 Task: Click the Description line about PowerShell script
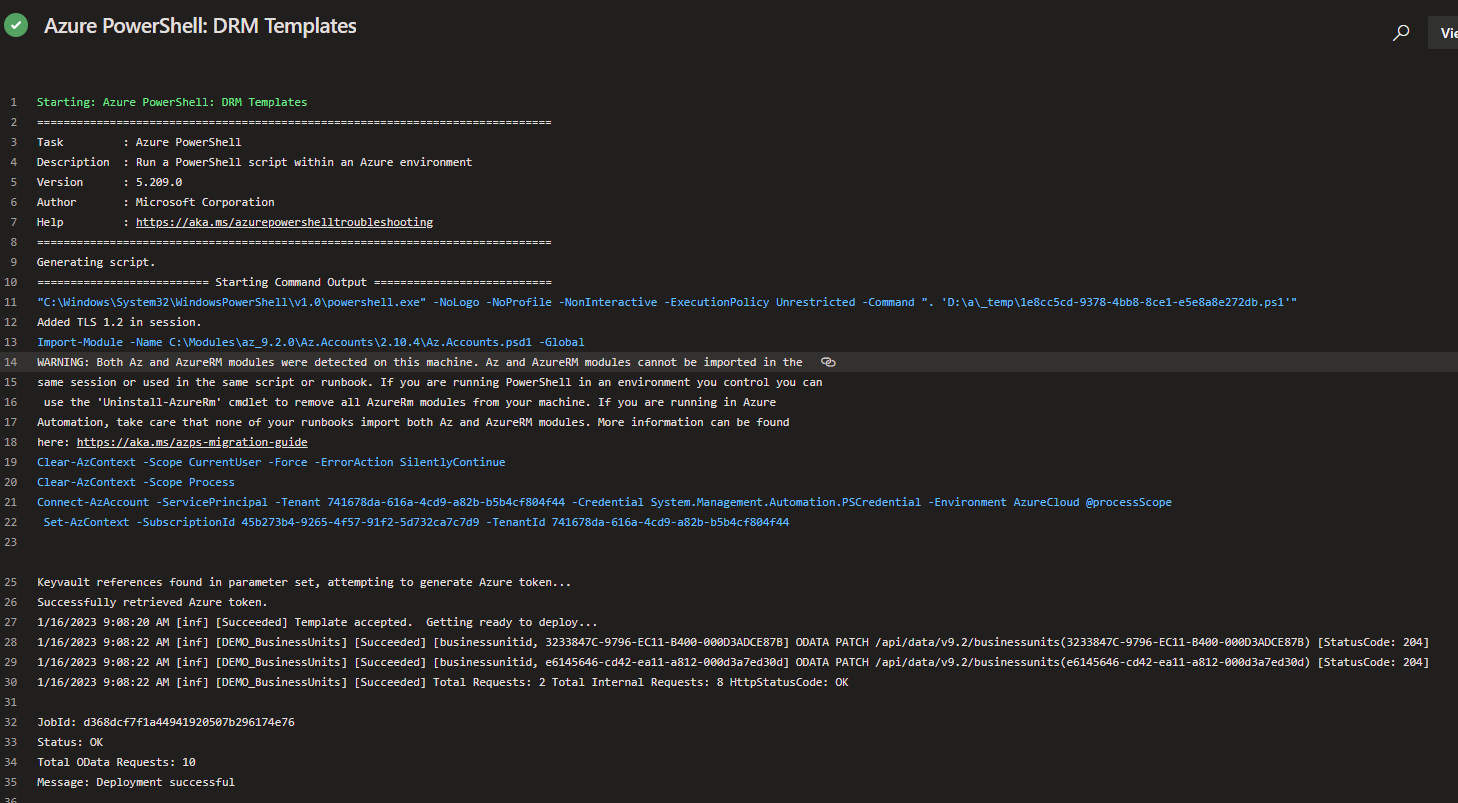(x=254, y=162)
